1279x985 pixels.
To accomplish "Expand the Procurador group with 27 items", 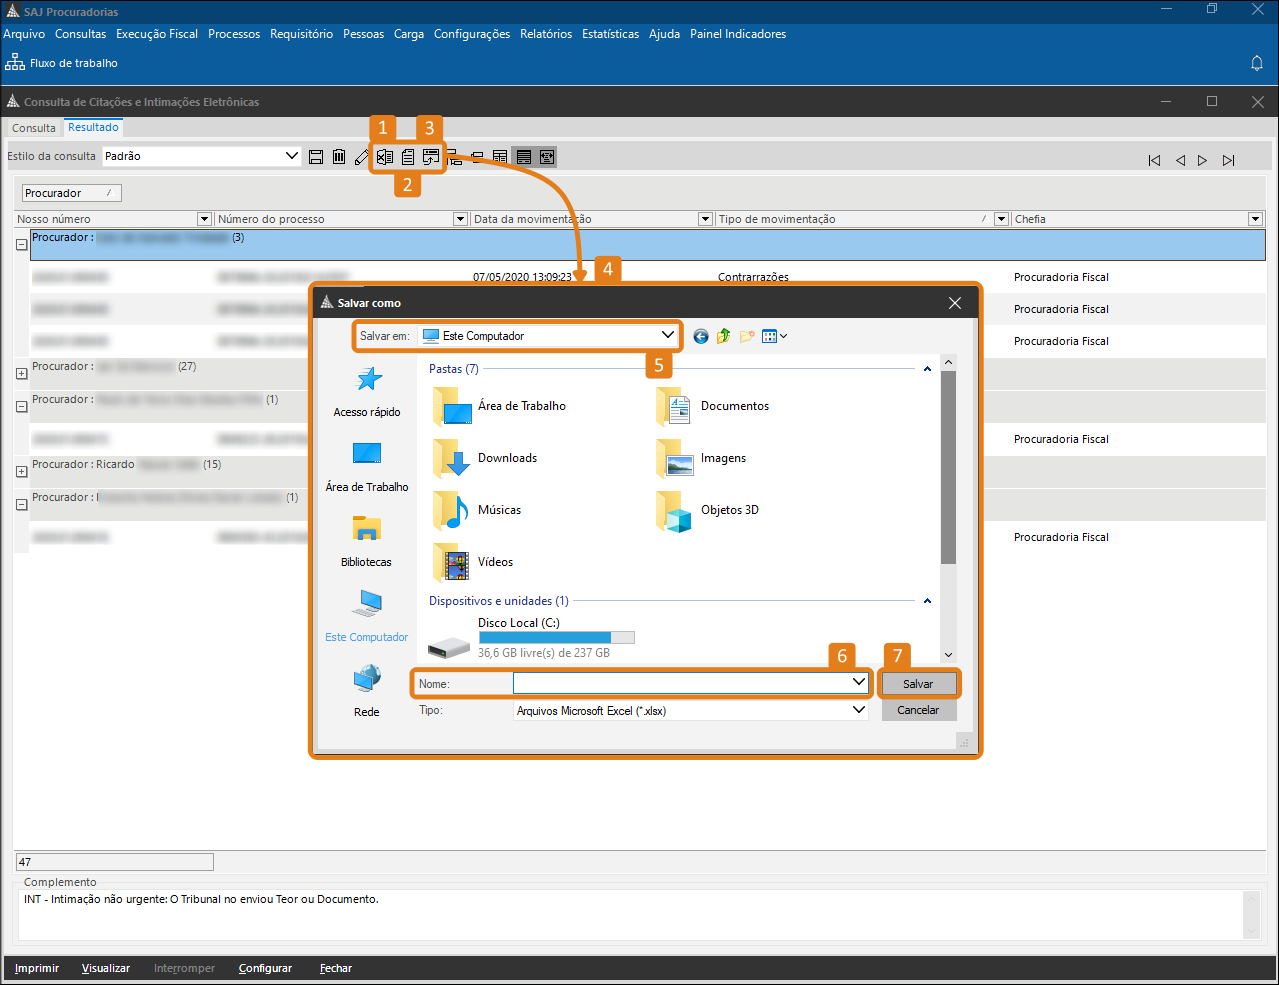I will click(21, 373).
